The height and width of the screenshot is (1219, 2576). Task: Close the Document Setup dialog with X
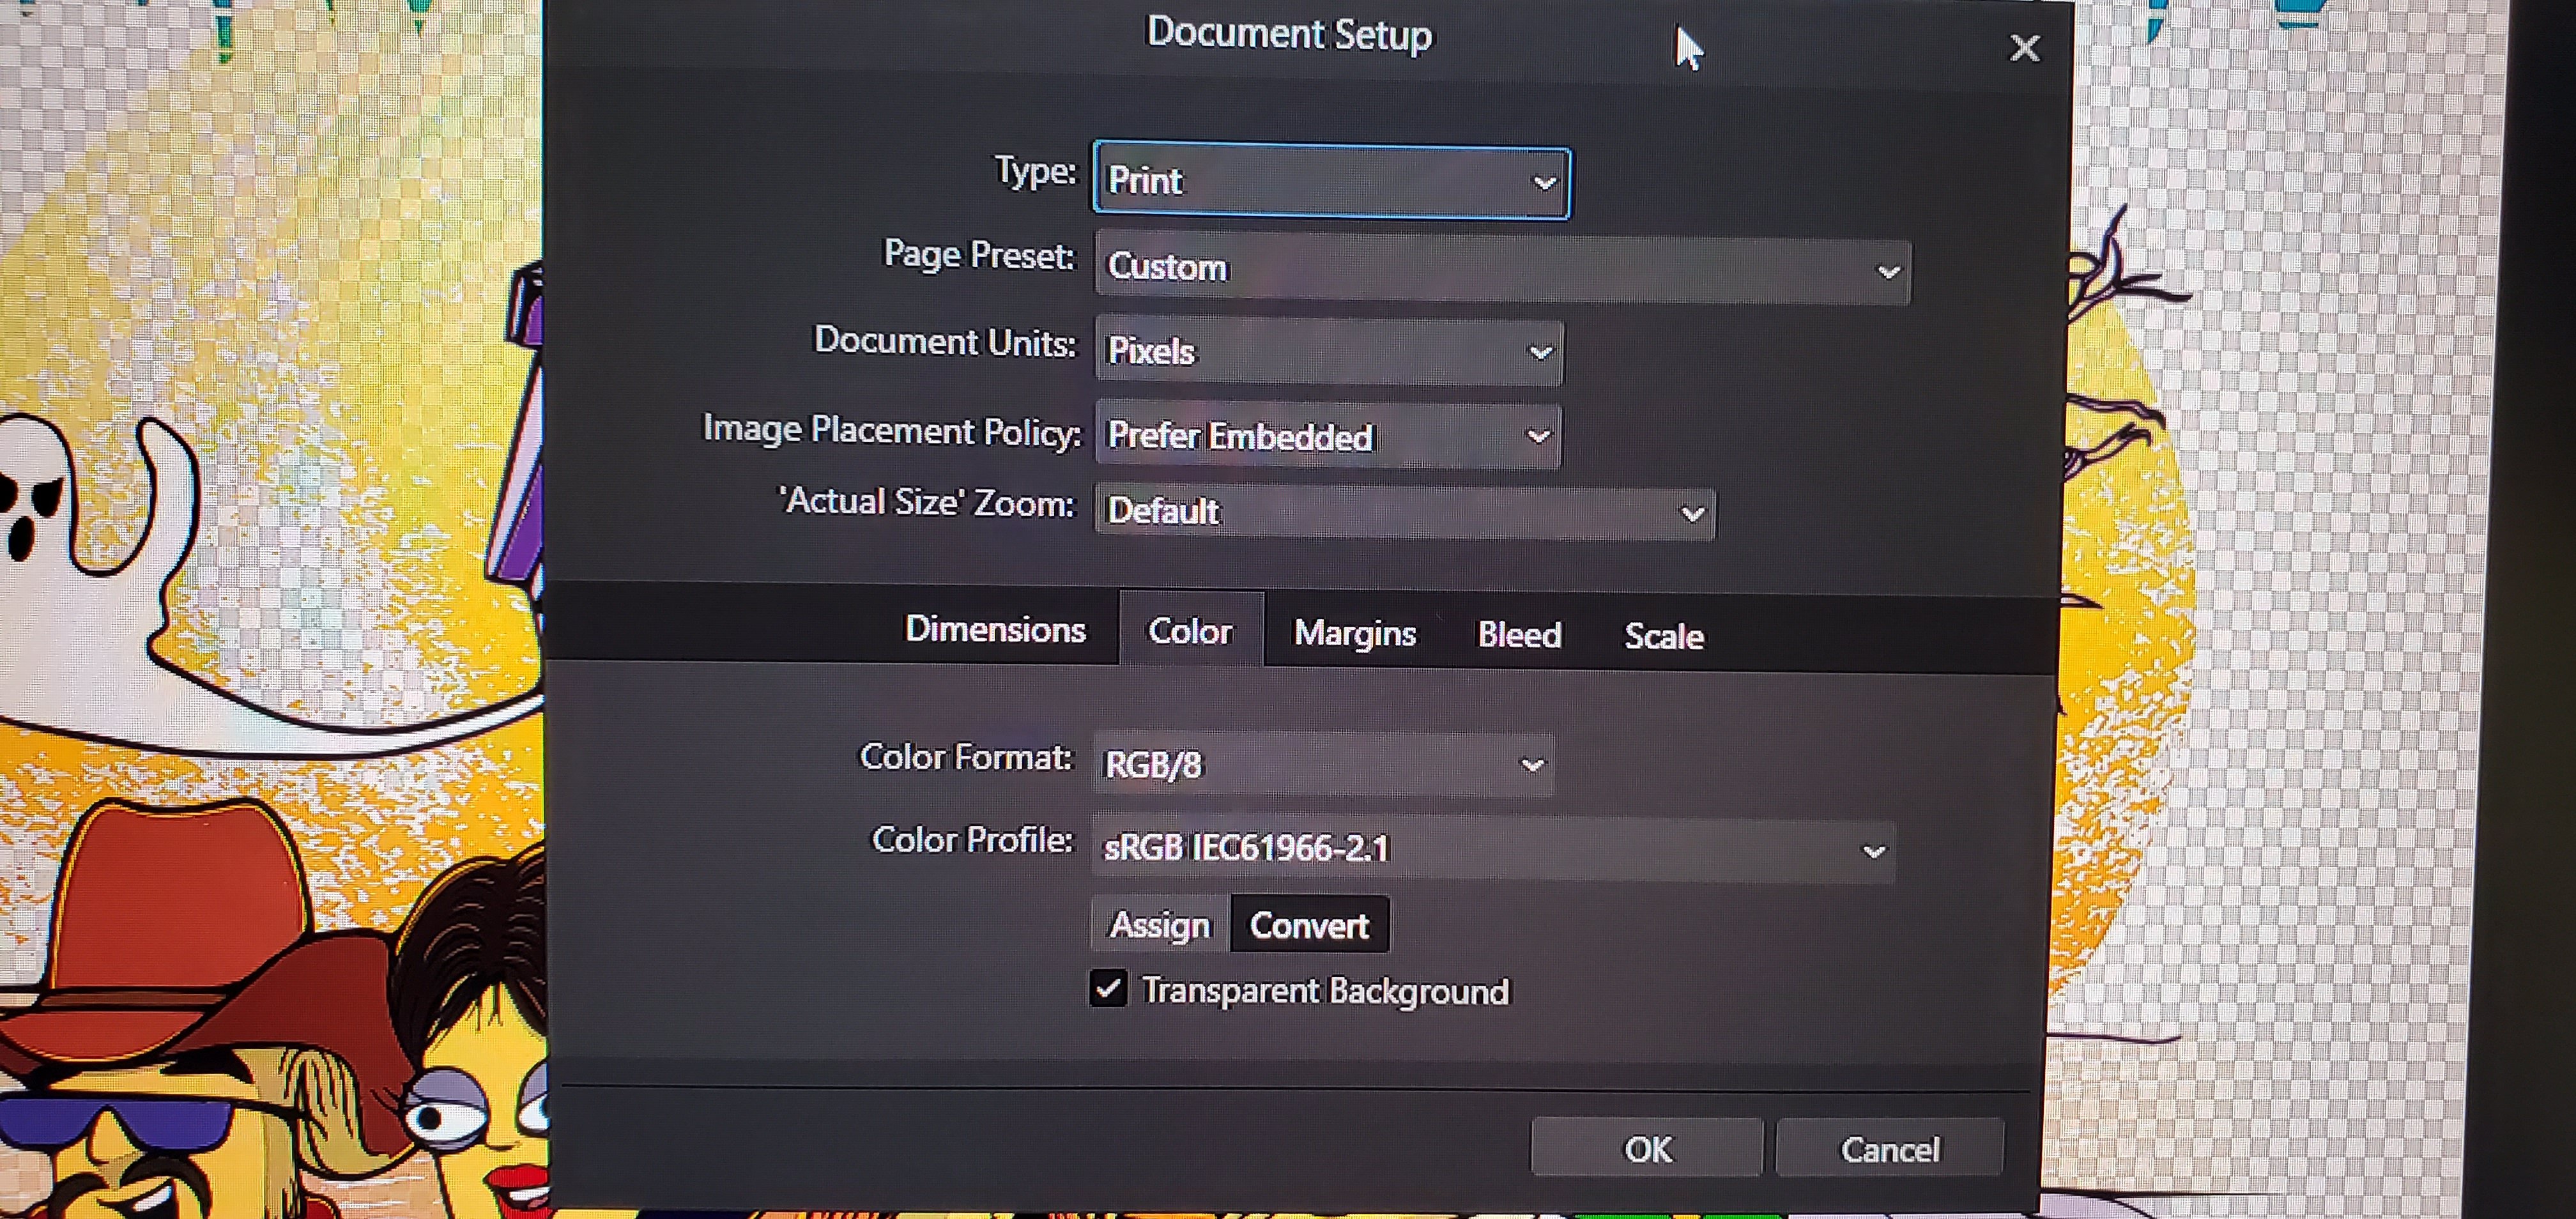pos(2025,47)
